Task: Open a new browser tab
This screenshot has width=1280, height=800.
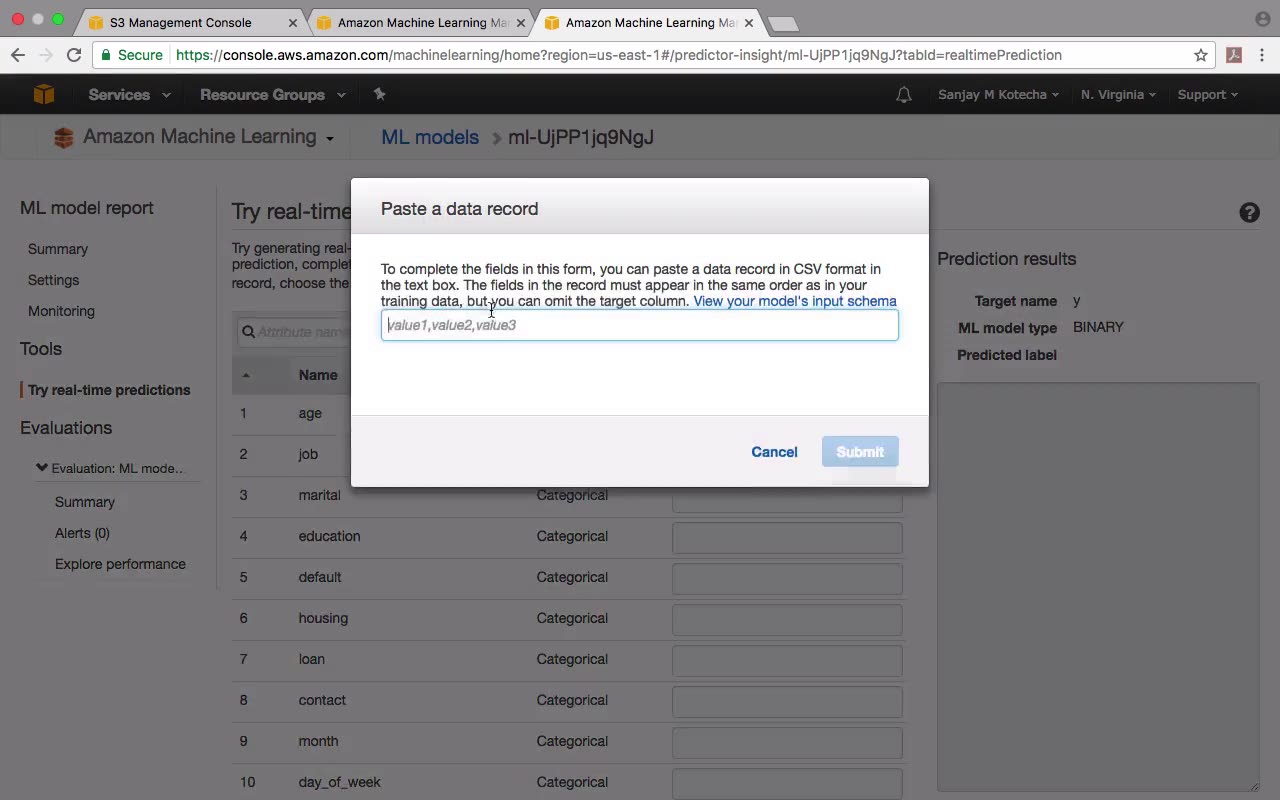Action: [783, 23]
